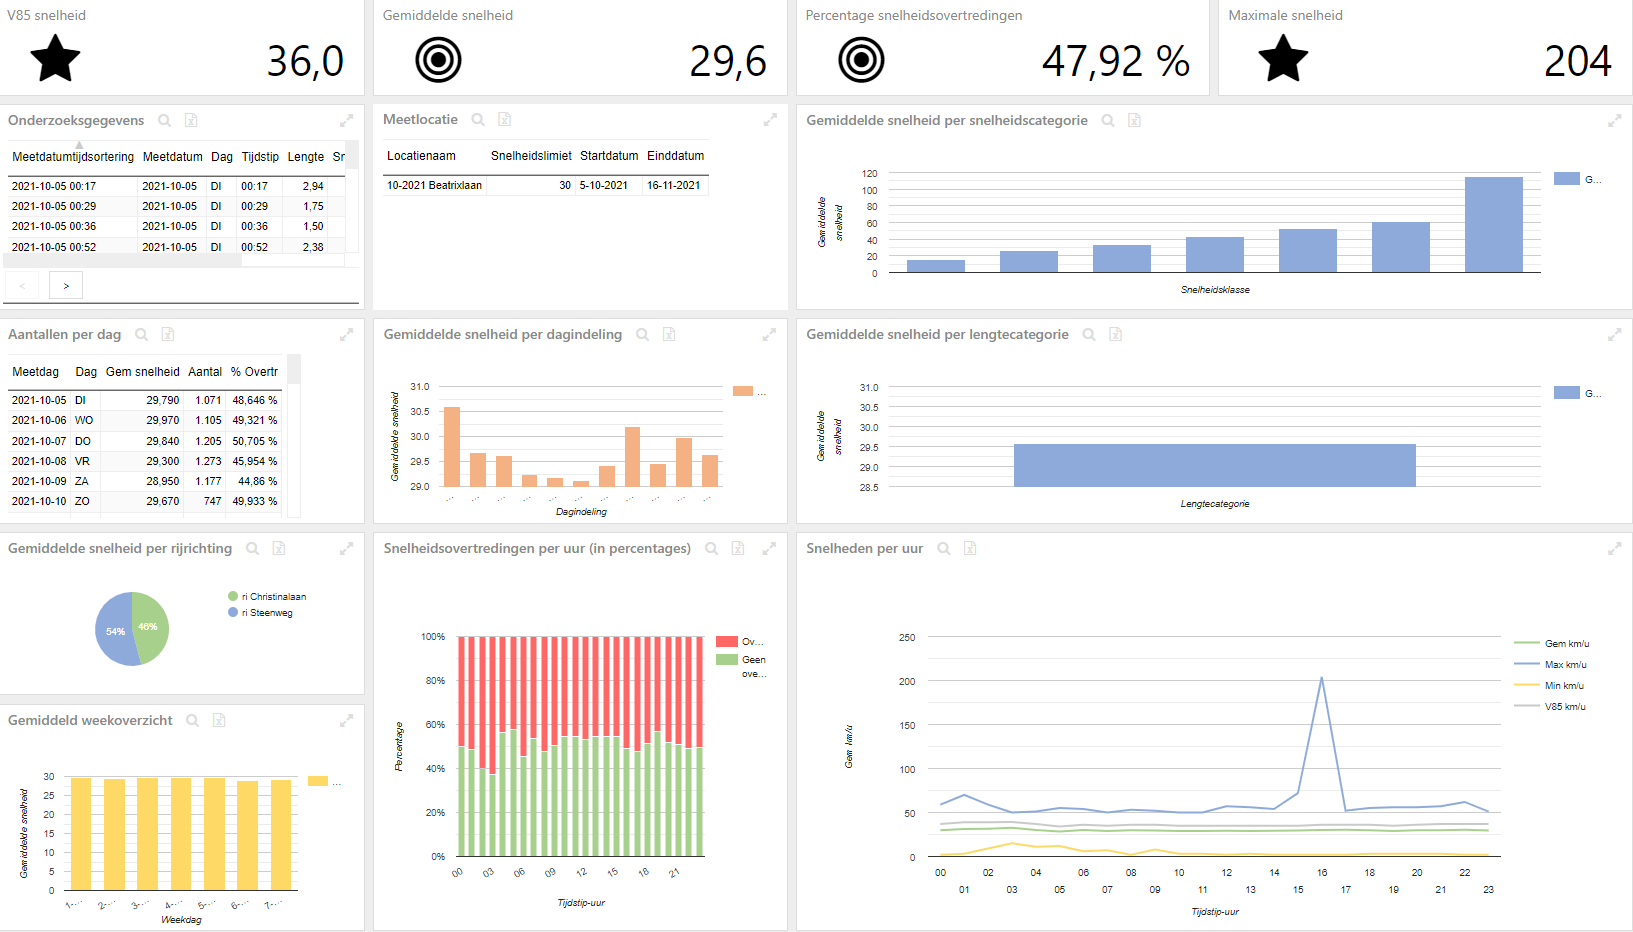Toggle green Geen overtreding legend series
Screen dimensions: 1633x932
[x=741, y=666]
